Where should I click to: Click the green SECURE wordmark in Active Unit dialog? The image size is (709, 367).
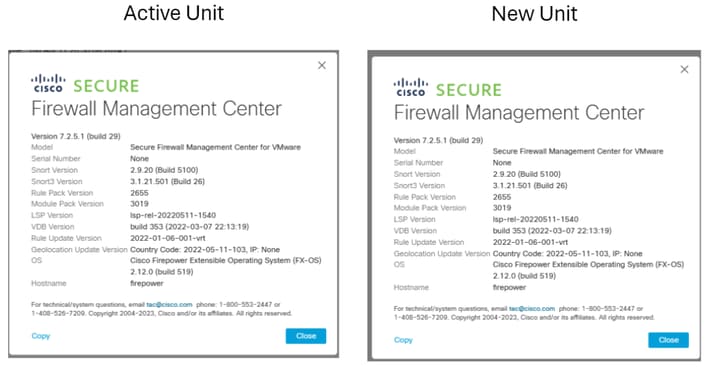coord(106,86)
